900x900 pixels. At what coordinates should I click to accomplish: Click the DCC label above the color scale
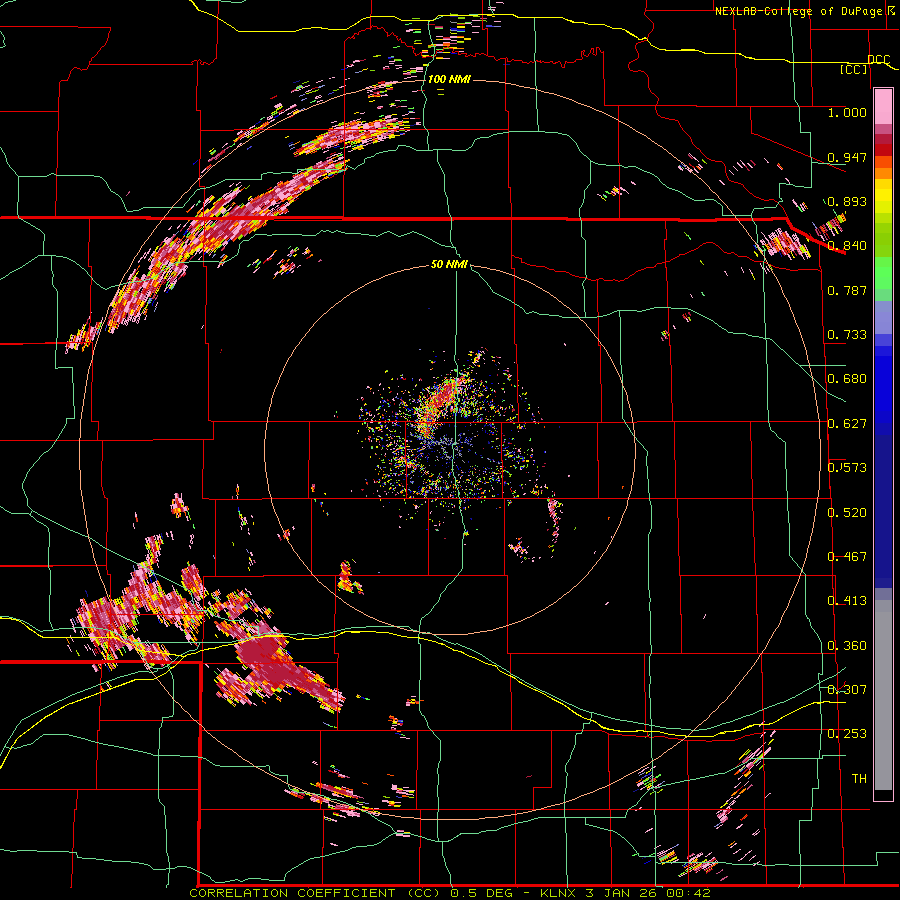coord(878,60)
